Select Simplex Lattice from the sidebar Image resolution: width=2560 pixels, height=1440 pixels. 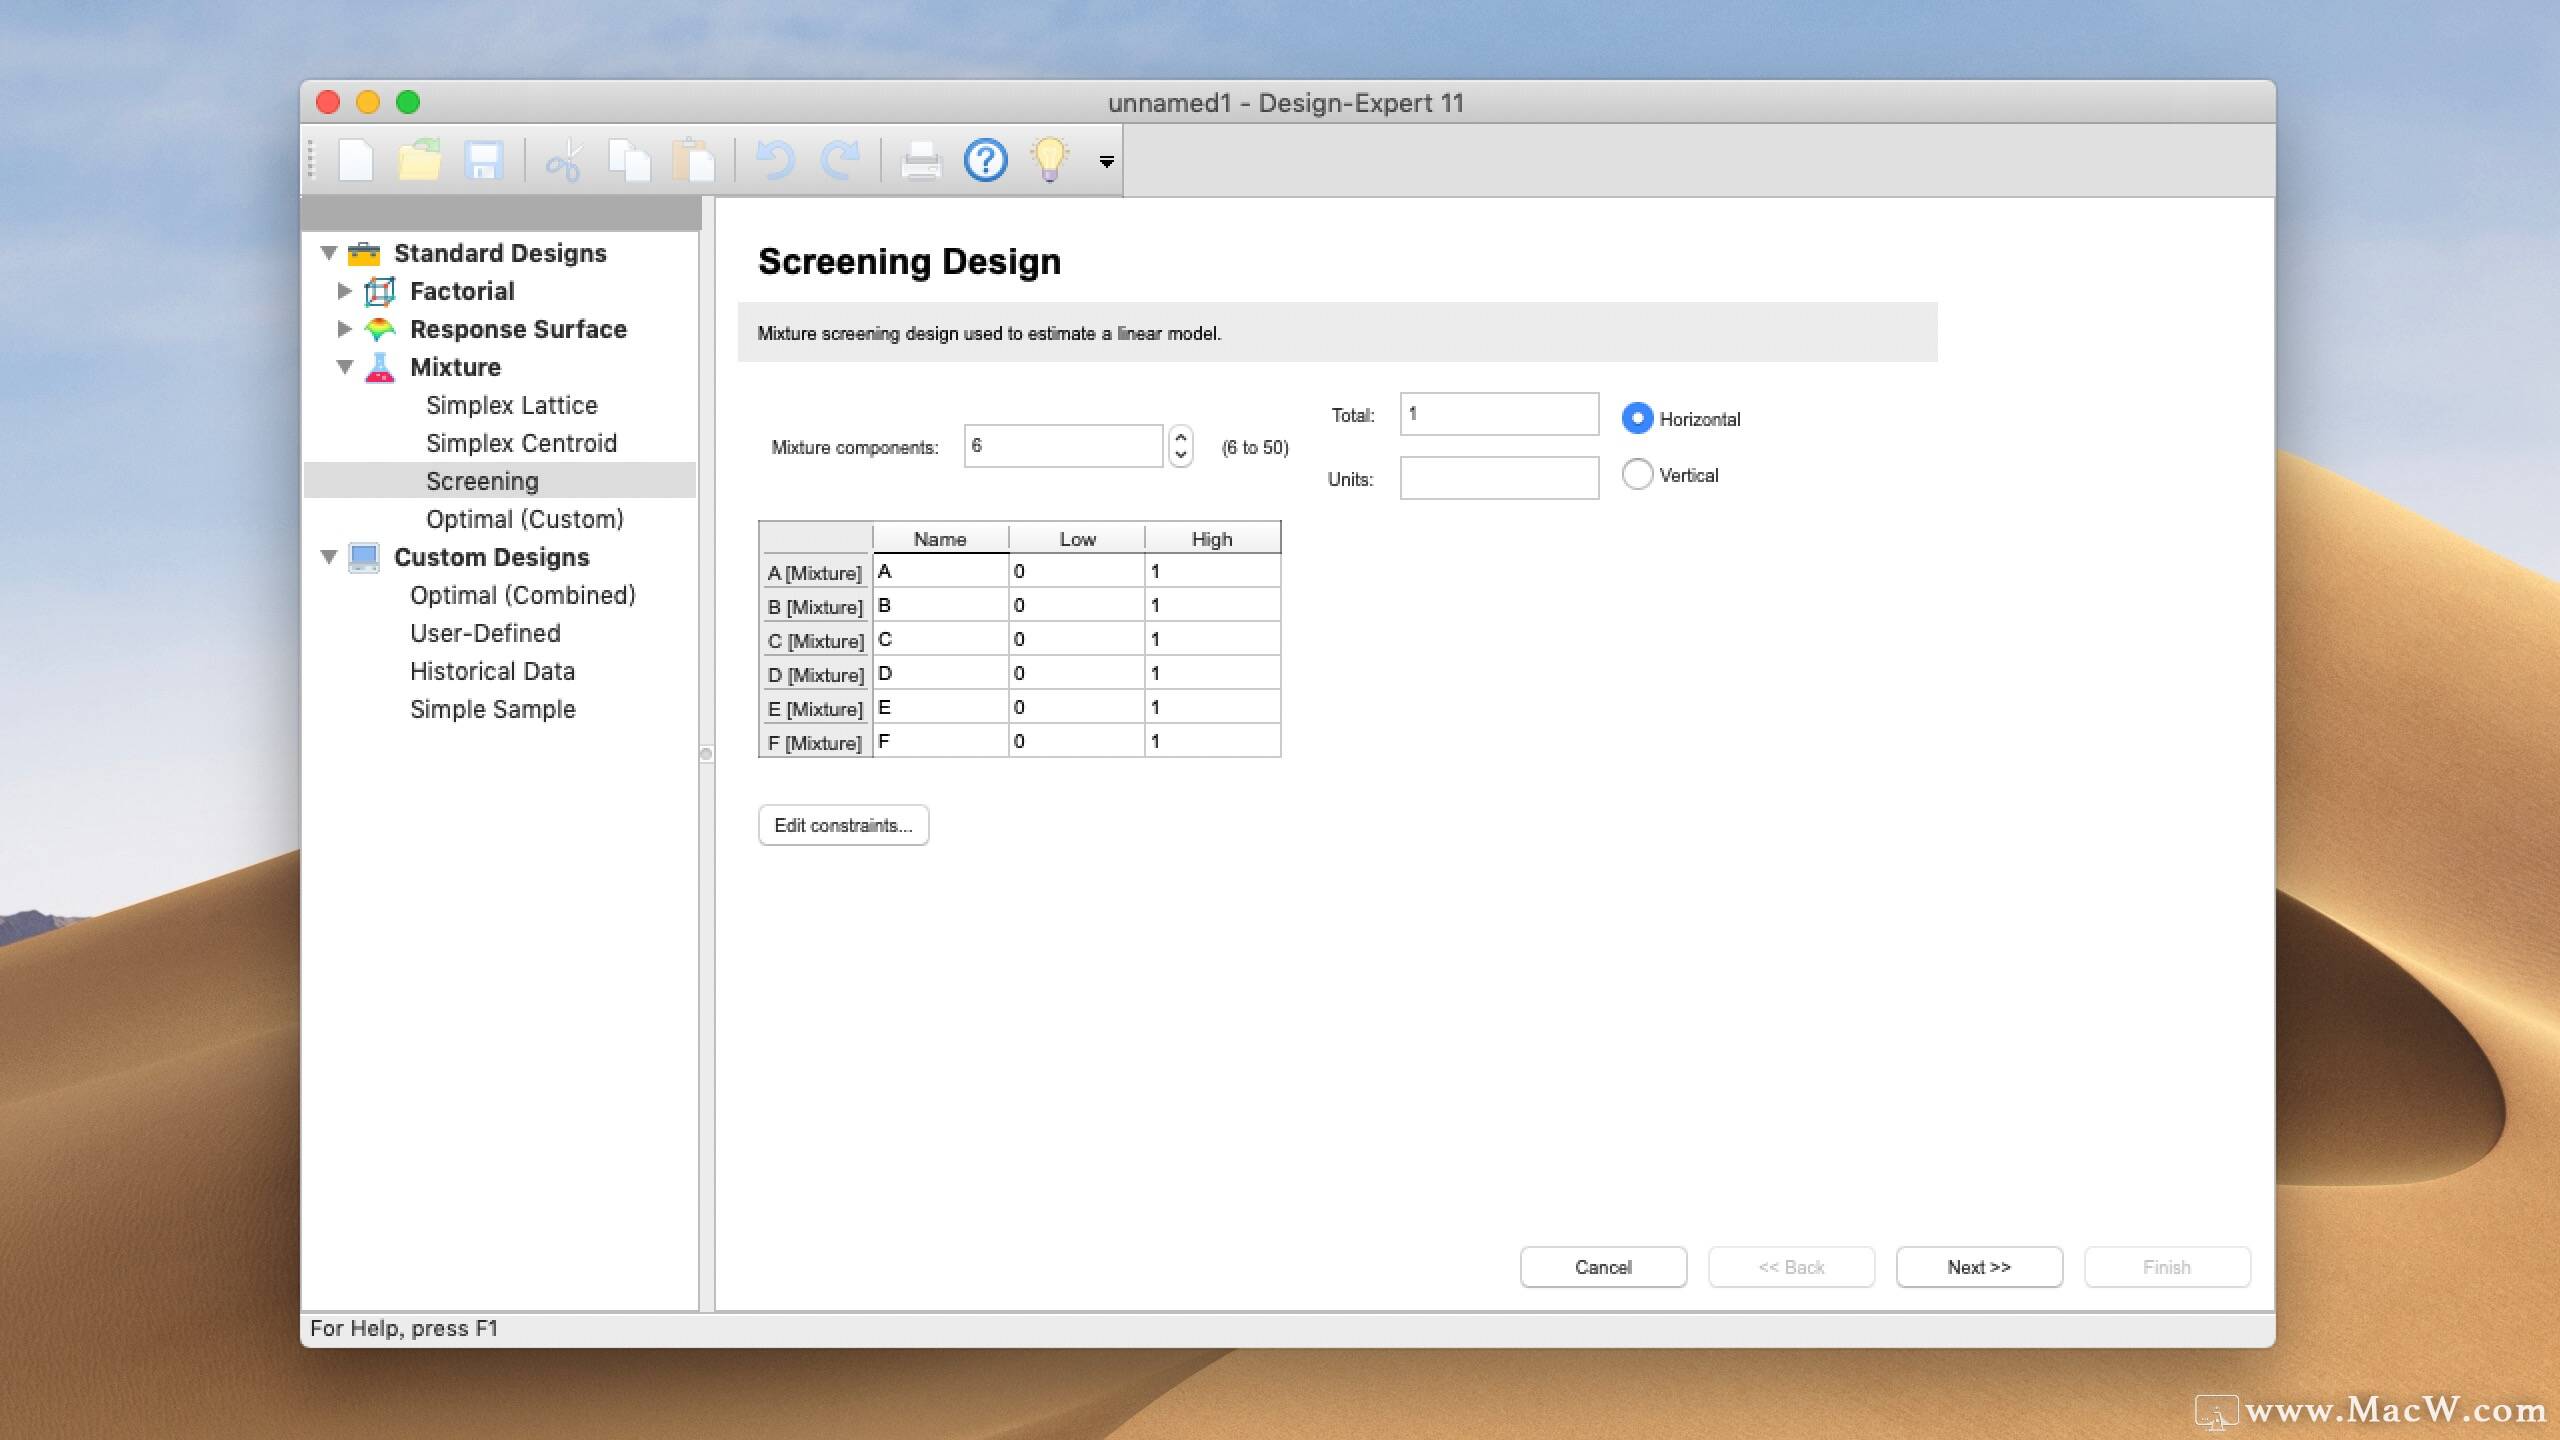click(x=511, y=405)
